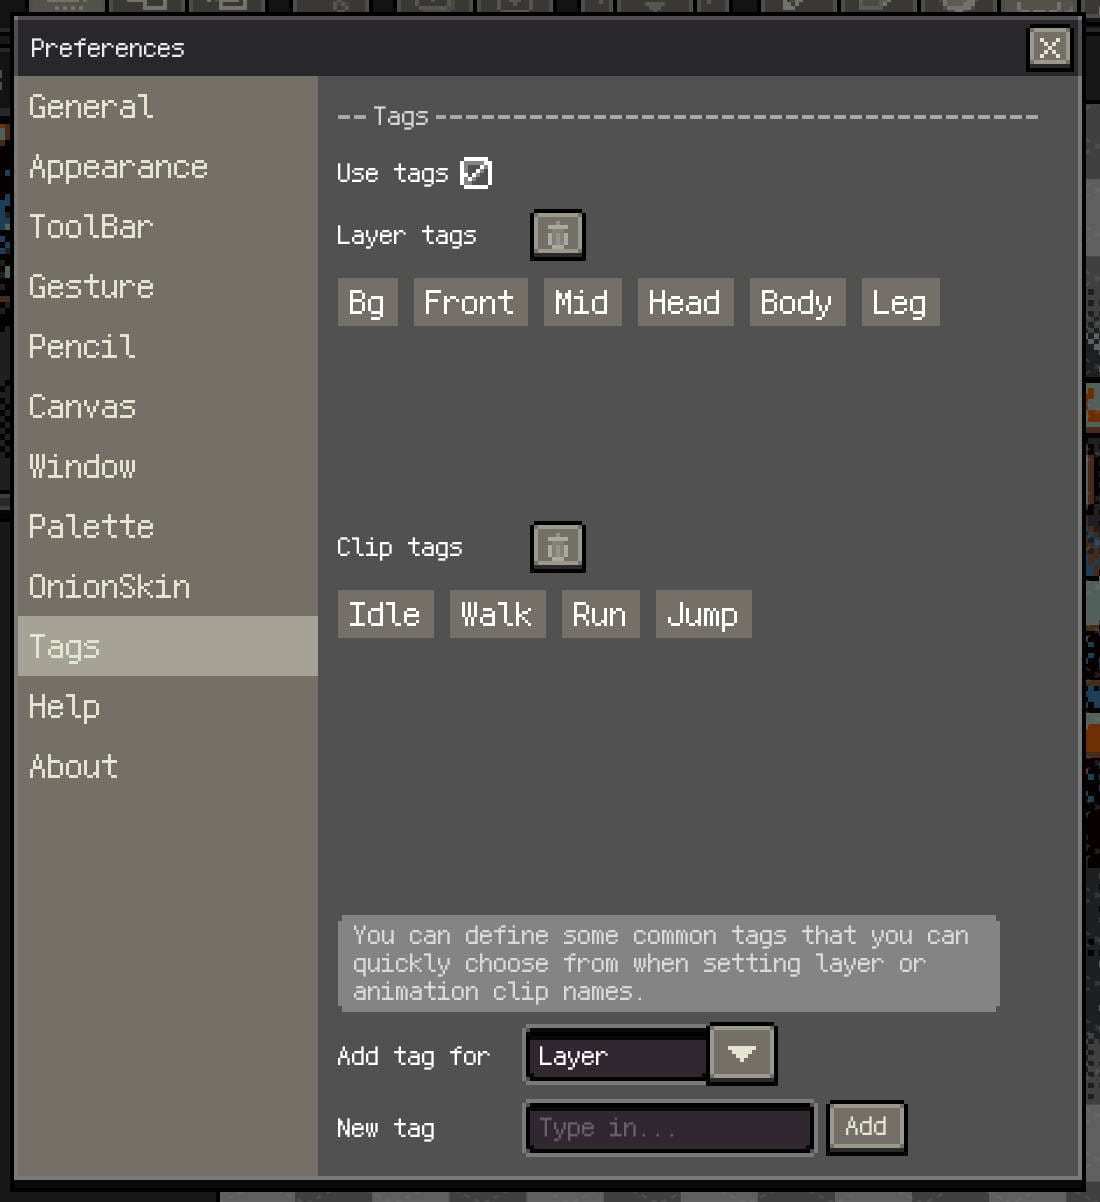Go to the OnionSkin preferences
The width and height of the screenshot is (1100, 1202).
tap(167, 586)
